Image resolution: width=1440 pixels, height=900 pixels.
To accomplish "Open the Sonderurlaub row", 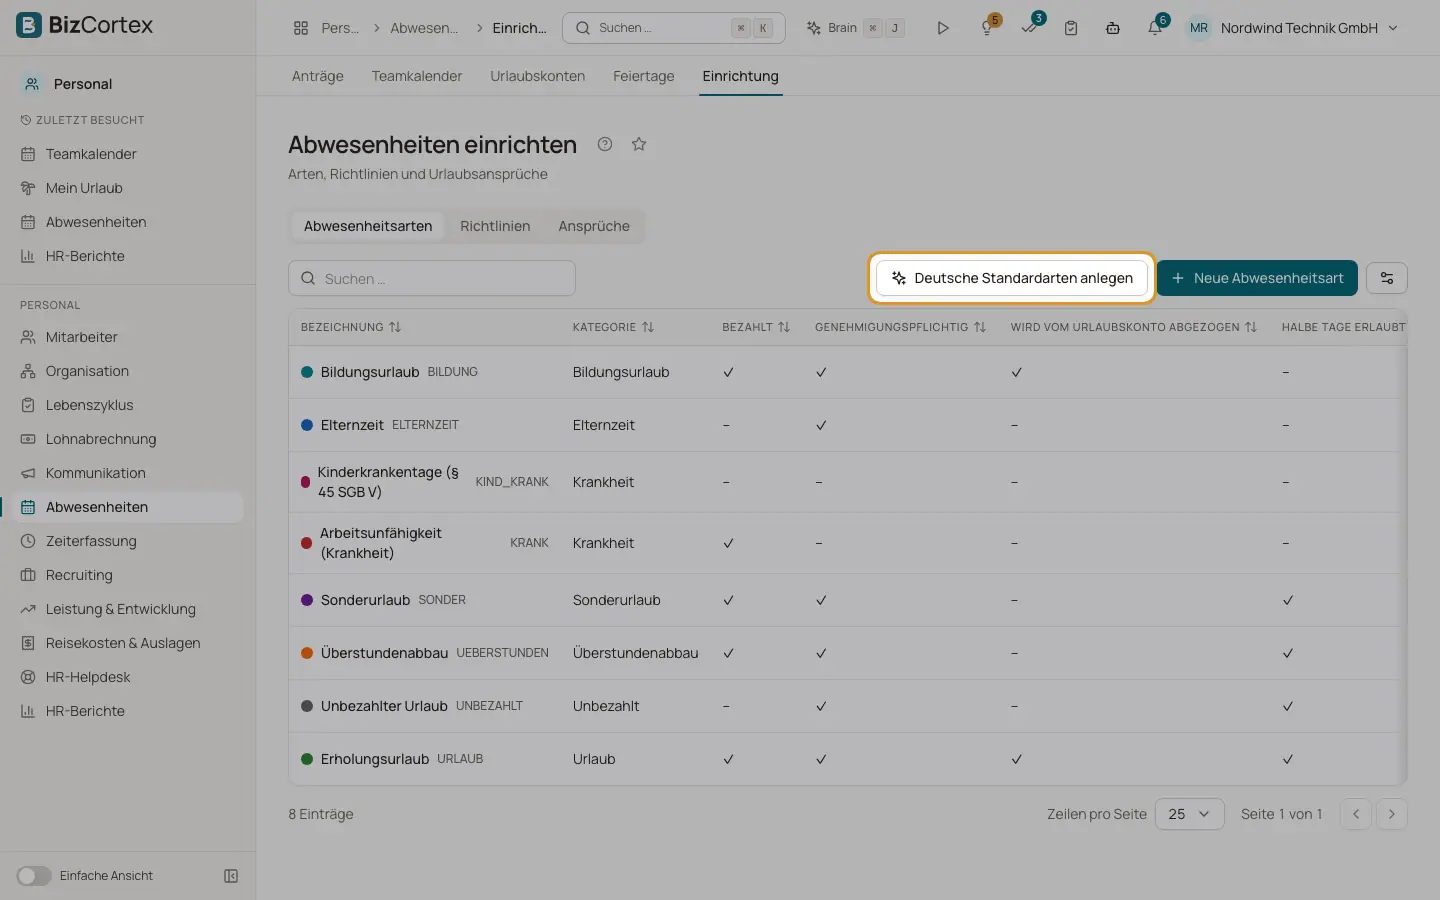I will [x=847, y=600].
